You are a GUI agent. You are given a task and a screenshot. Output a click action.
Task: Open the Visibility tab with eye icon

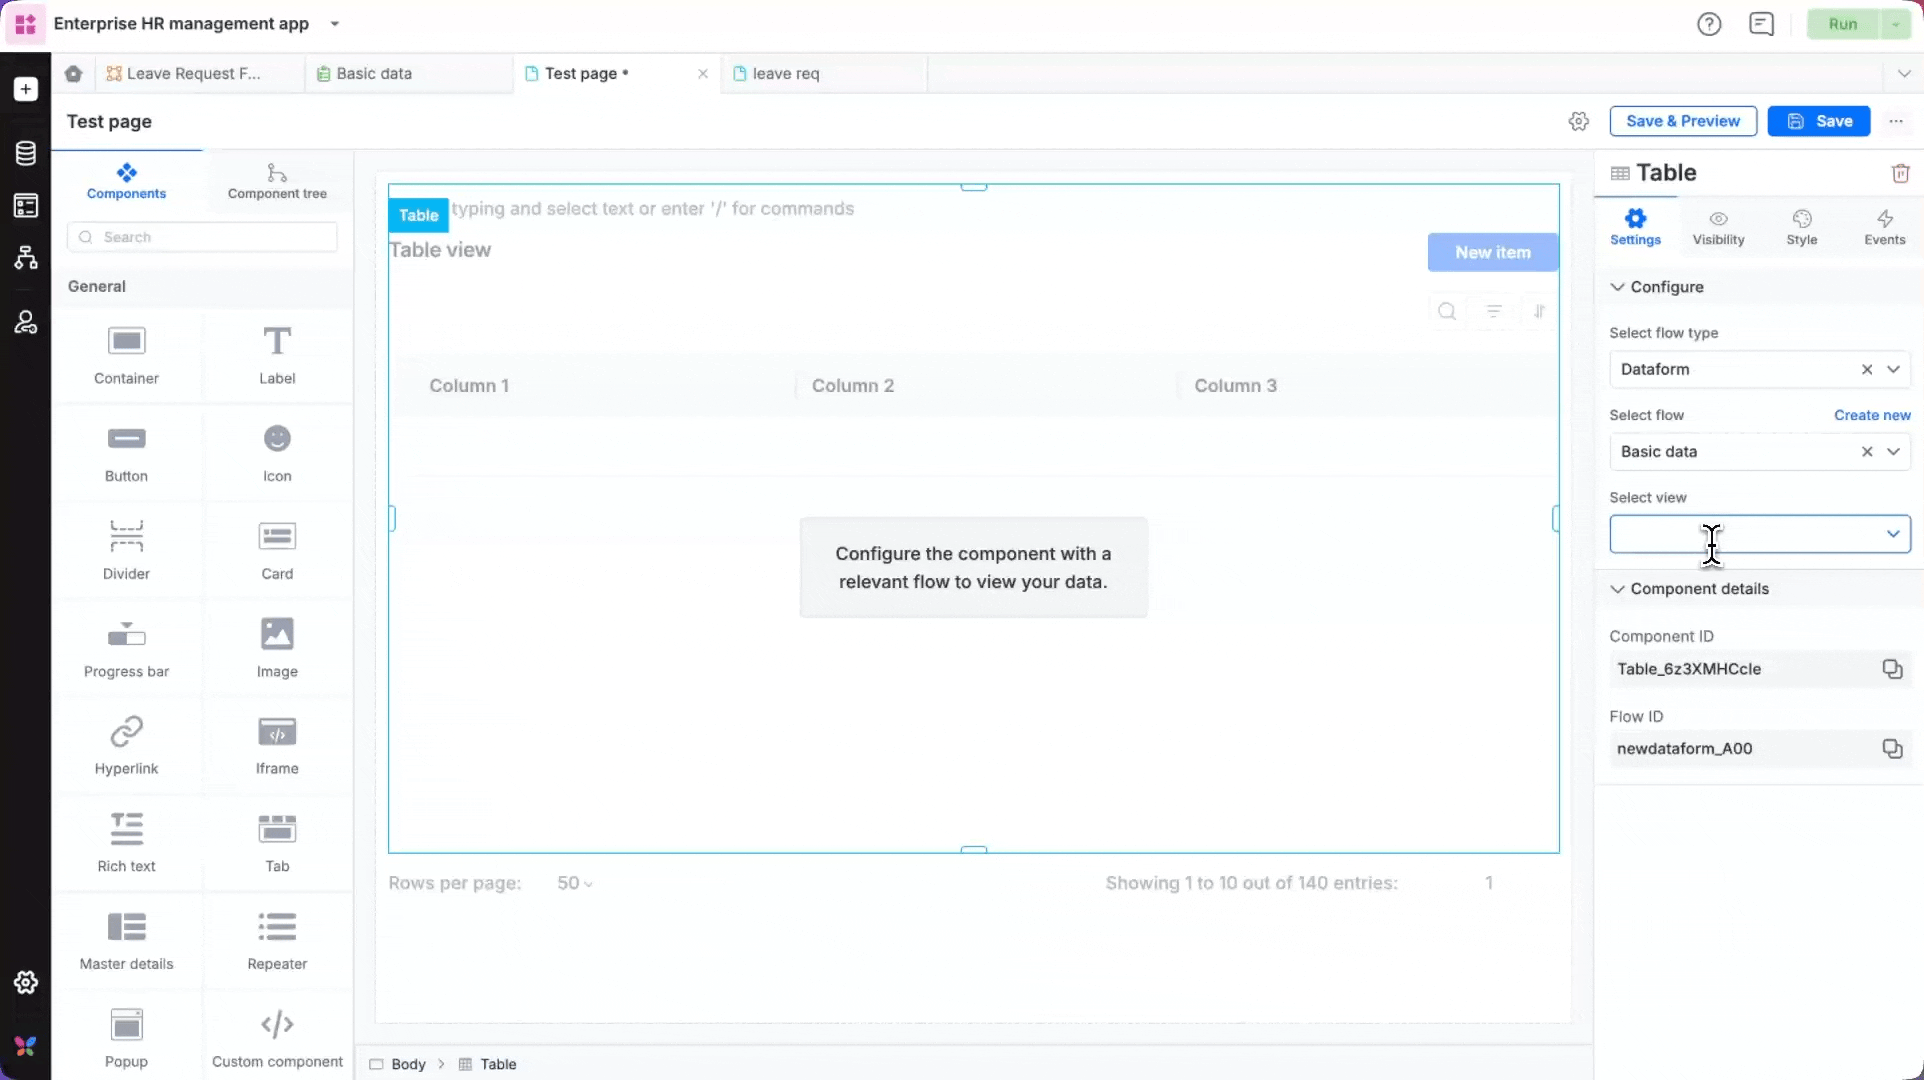pyautogui.click(x=1718, y=227)
